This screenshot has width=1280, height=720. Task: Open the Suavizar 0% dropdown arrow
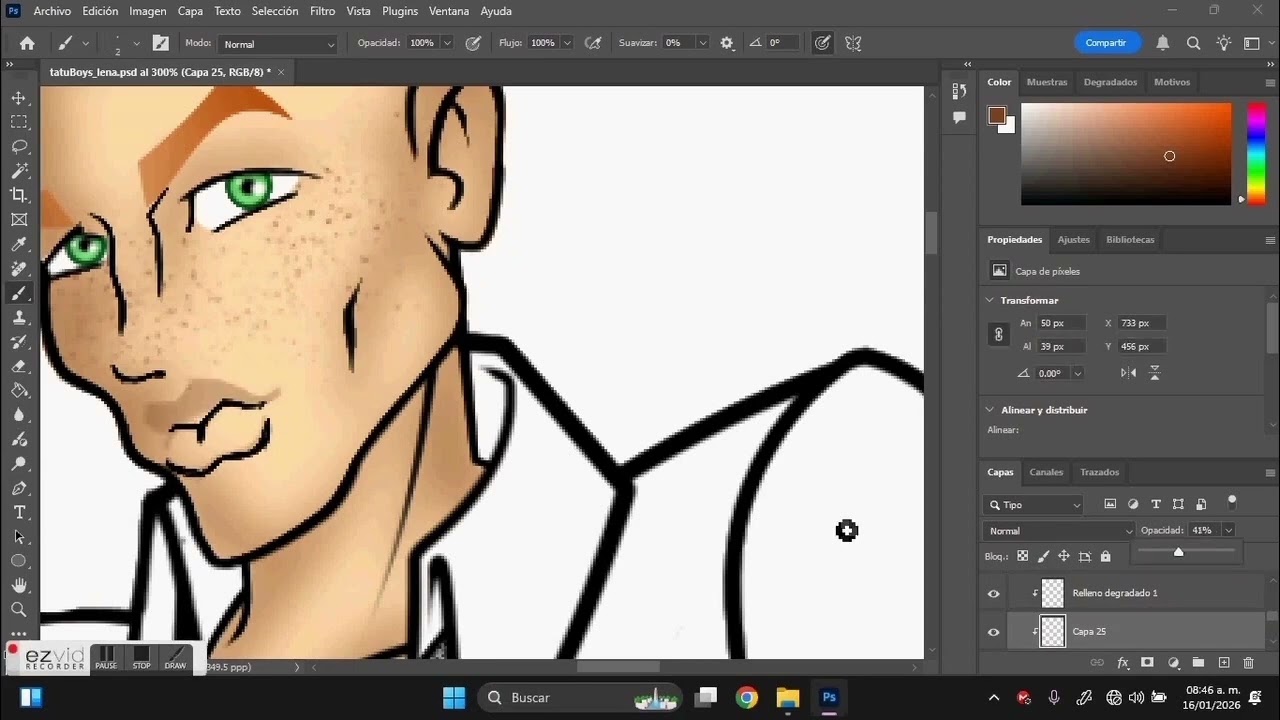(x=703, y=43)
